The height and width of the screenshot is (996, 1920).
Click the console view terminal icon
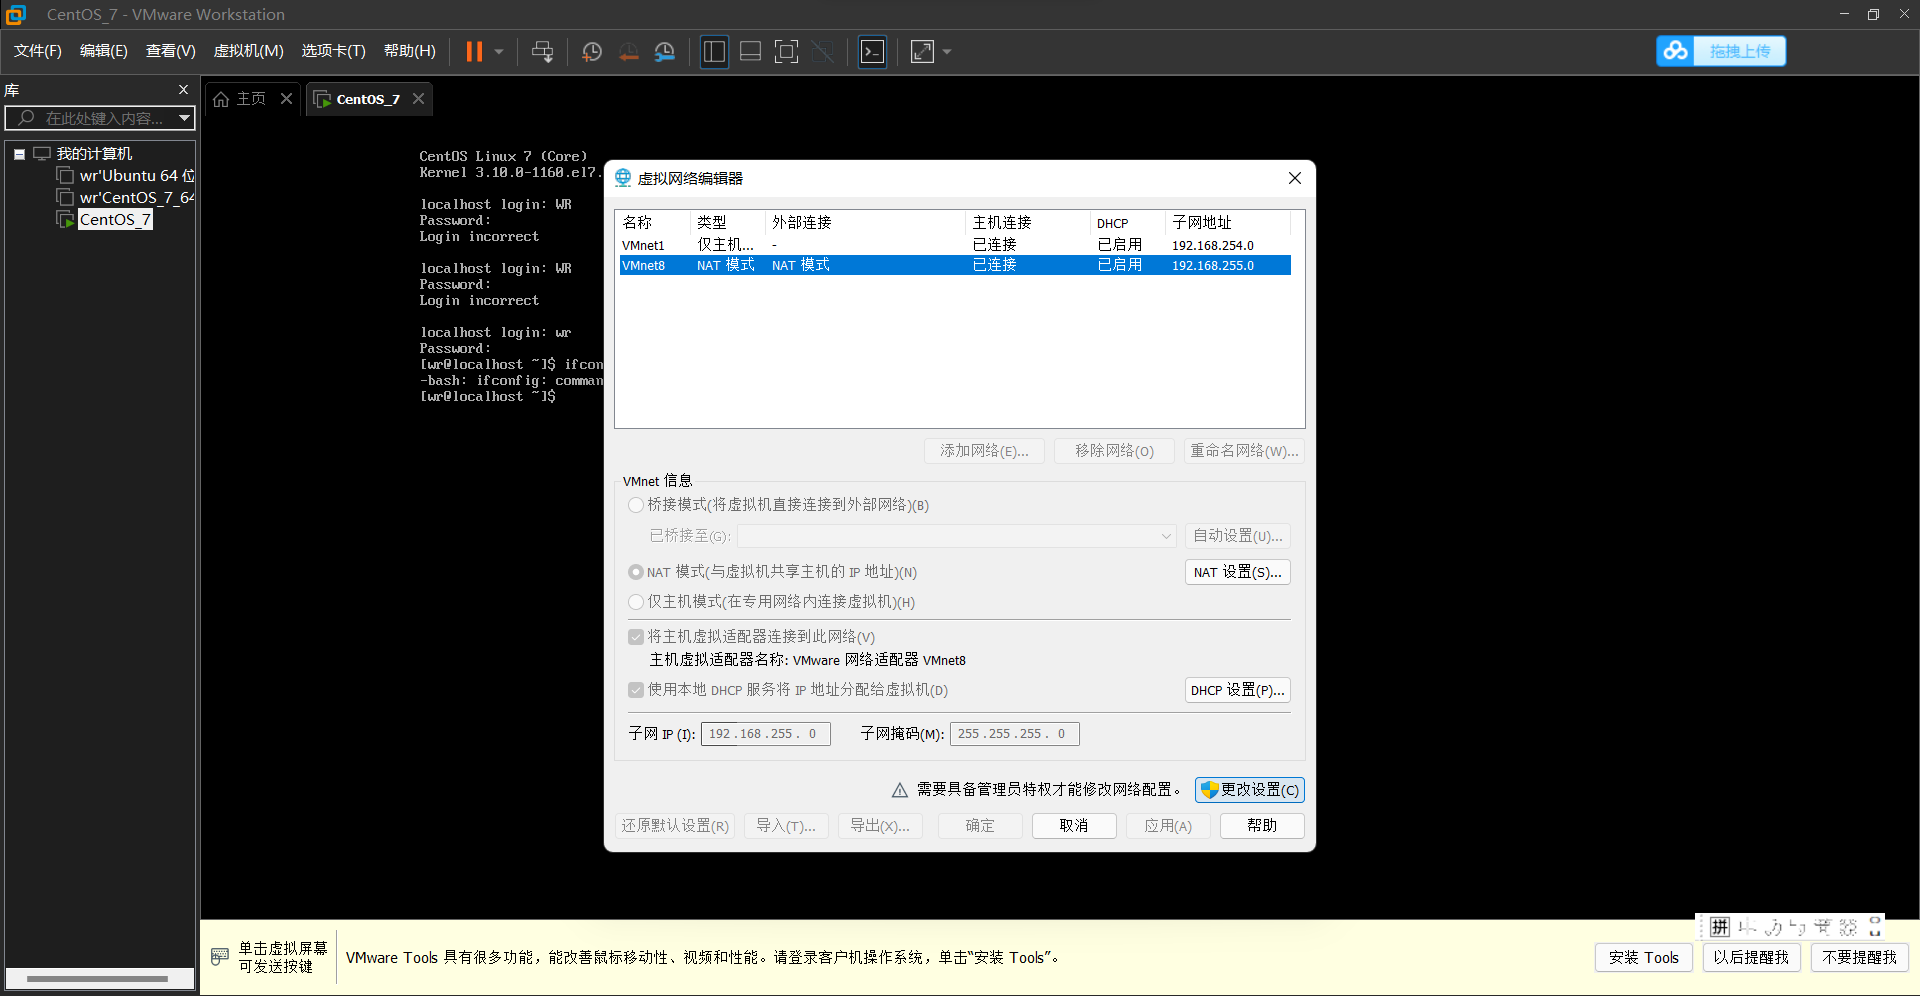click(x=872, y=51)
